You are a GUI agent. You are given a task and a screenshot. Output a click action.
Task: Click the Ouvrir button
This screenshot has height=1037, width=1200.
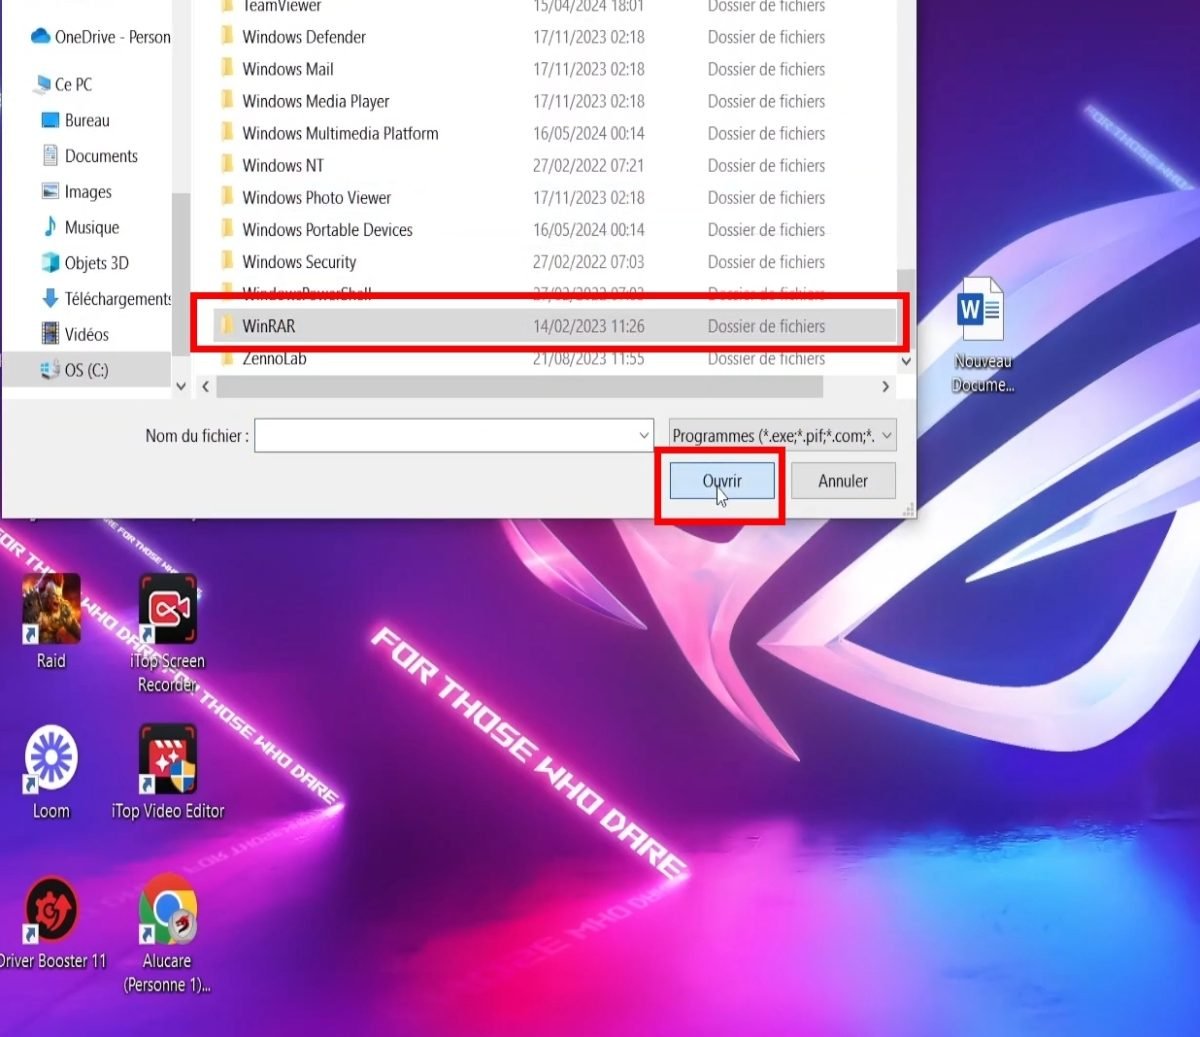[x=722, y=481]
